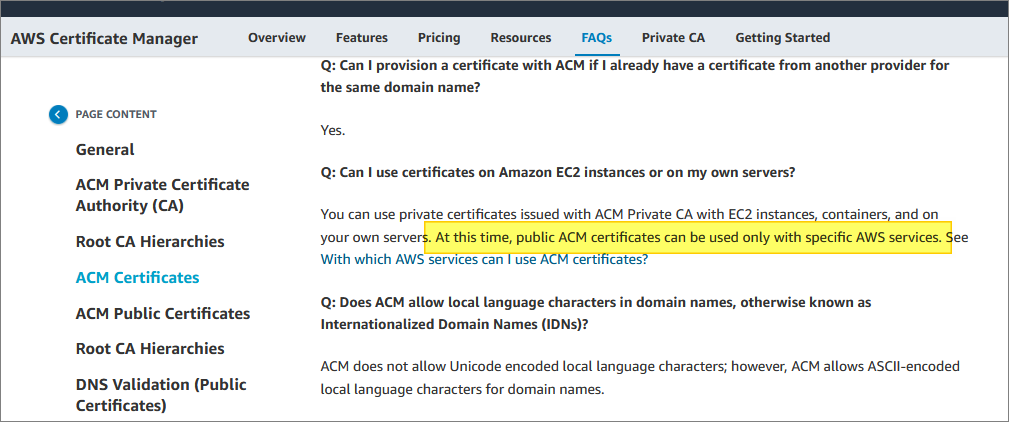The image size is (1009, 422).
Task: Open the Overview tab
Action: (x=277, y=38)
